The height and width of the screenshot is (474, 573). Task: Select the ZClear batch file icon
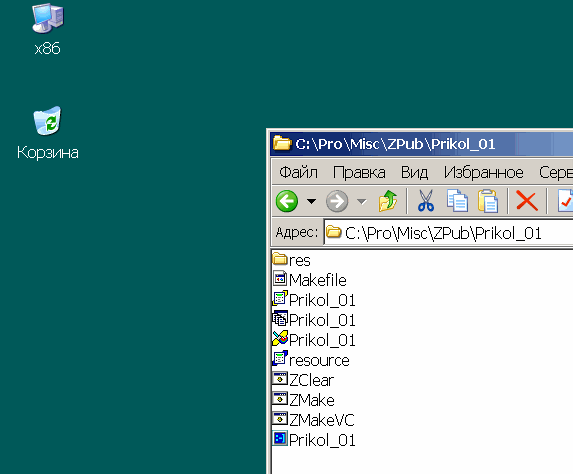280,378
